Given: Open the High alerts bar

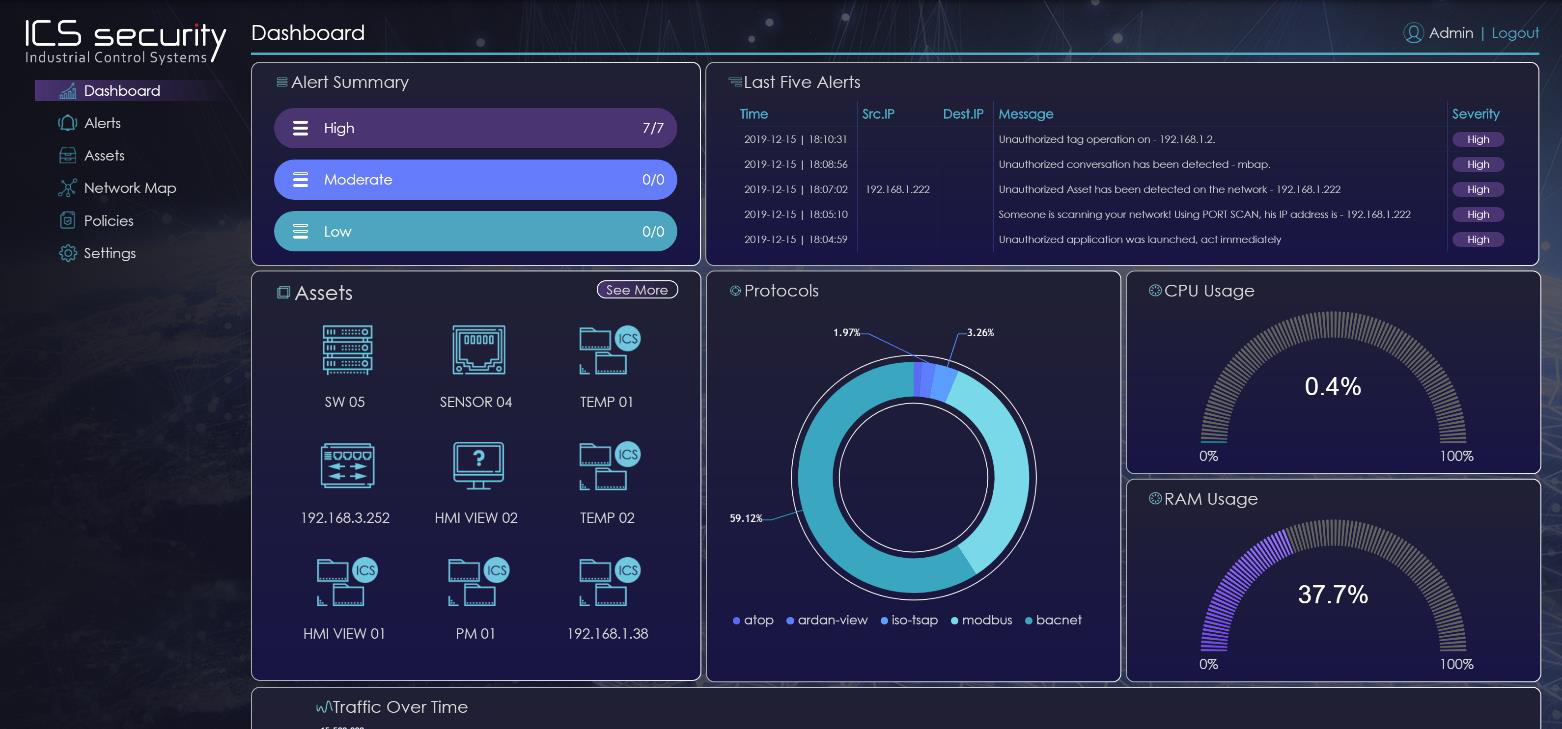Looking at the screenshot, I should pyautogui.click(x=475, y=128).
